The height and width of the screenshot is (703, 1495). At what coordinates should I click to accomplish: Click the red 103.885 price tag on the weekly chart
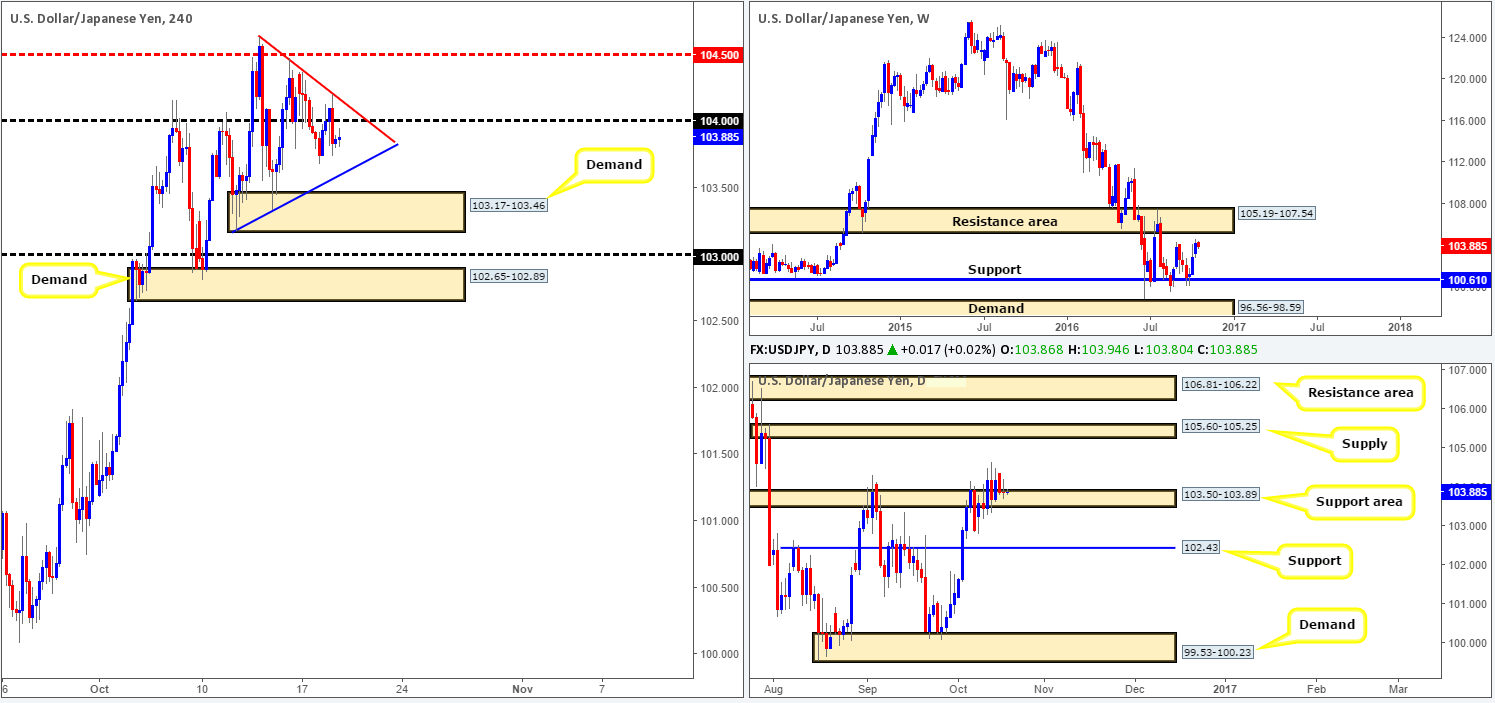(x=1465, y=246)
